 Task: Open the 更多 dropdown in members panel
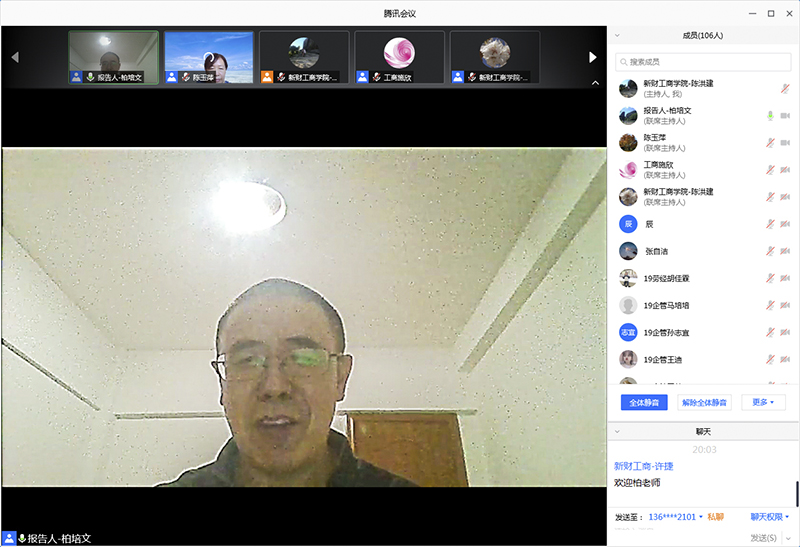(763, 402)
